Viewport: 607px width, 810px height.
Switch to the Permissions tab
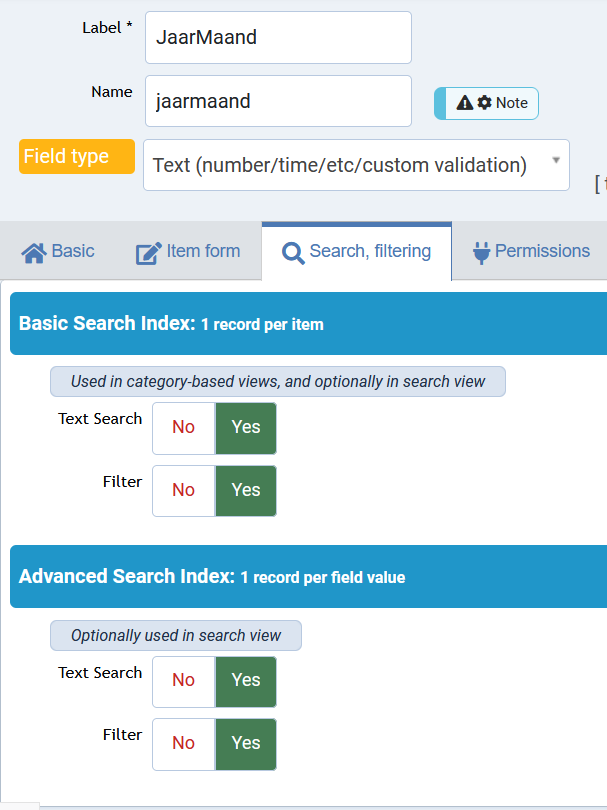531,252
